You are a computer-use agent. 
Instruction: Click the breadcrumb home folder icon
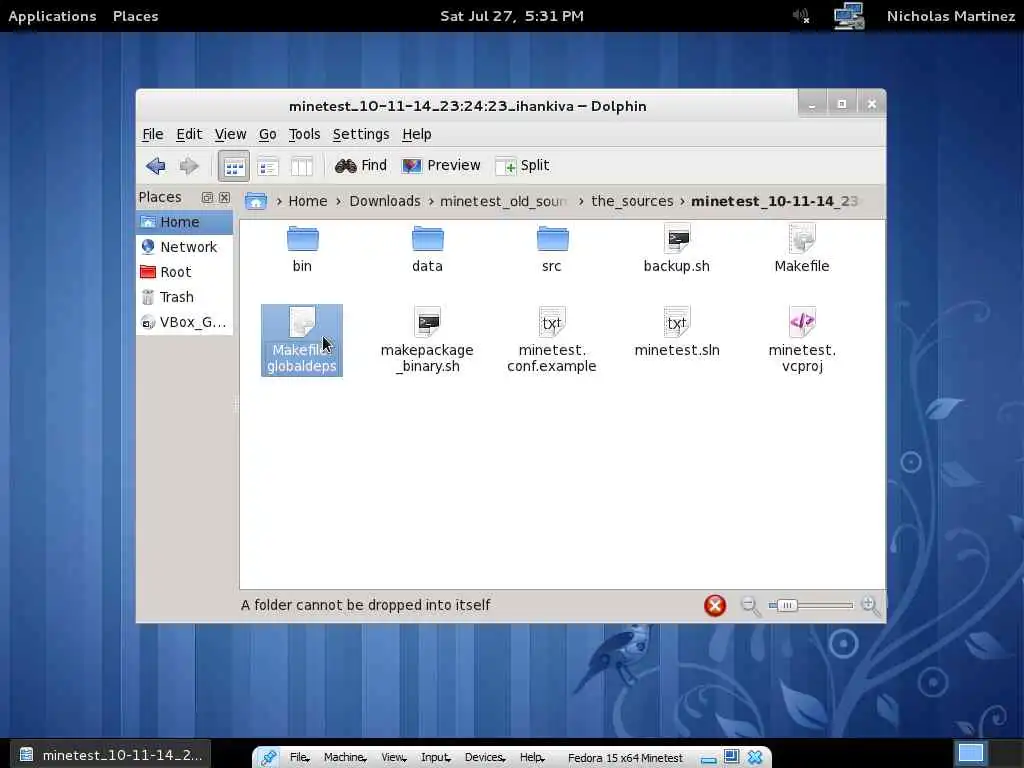tap(255, 201)
